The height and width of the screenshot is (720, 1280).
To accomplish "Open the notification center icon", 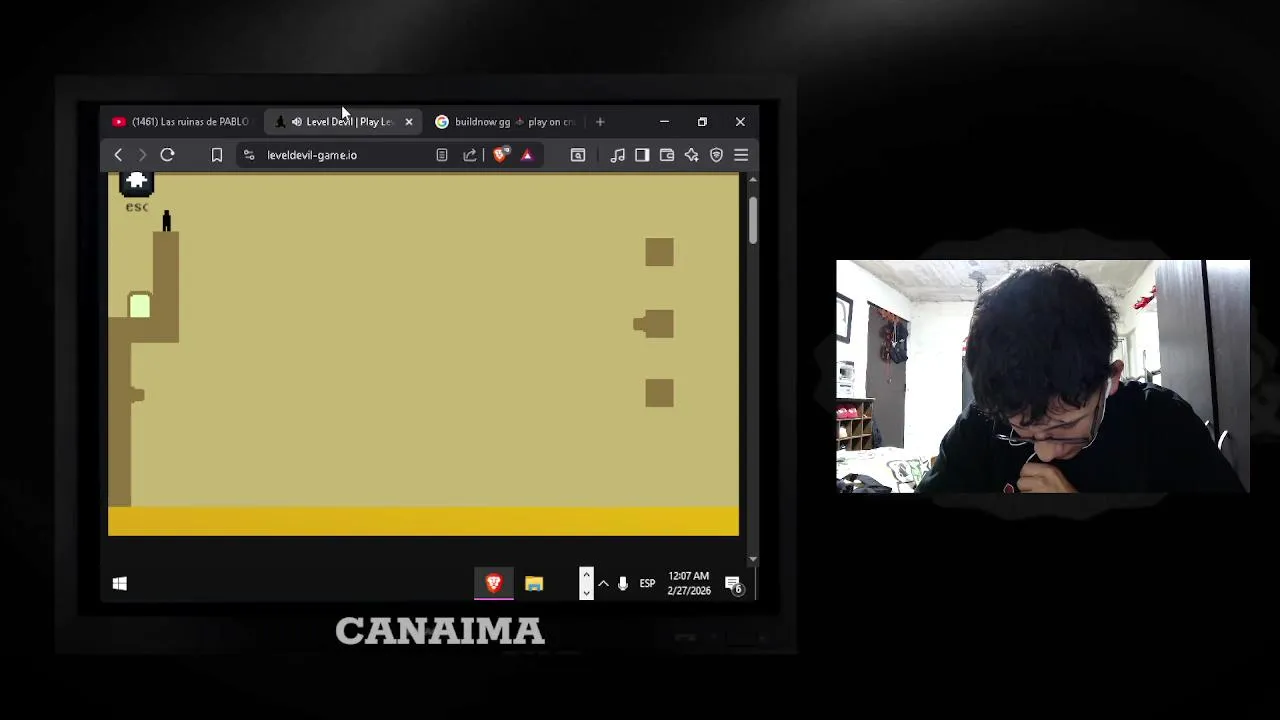I will click(734, 585).
